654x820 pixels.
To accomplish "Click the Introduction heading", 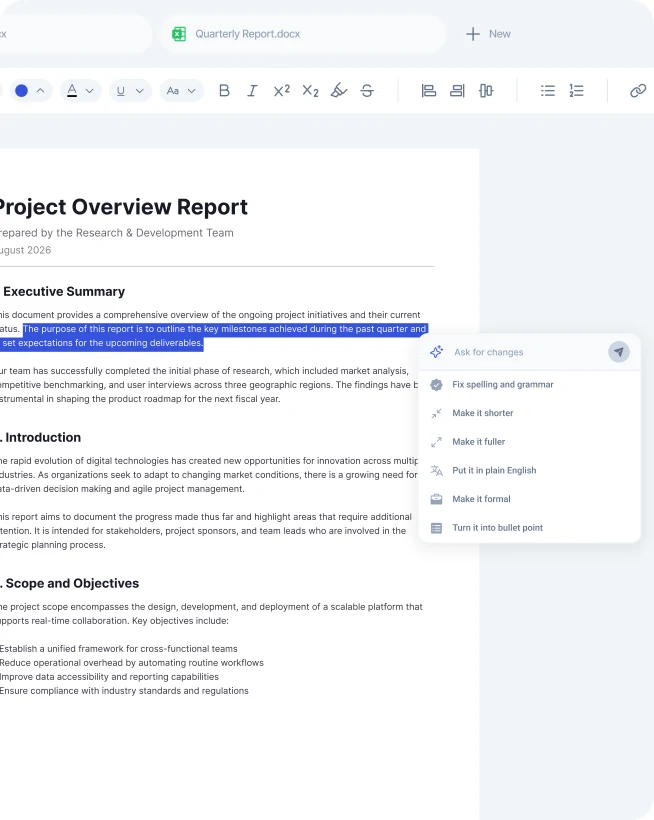I will click(43, 437).
